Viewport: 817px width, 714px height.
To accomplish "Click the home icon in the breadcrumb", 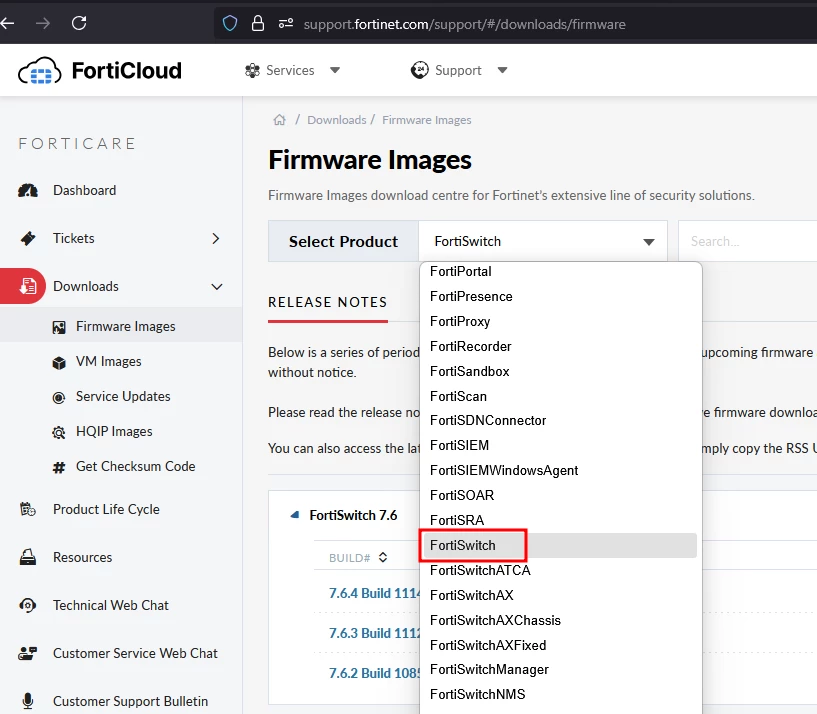I will [x=279, y=120].
